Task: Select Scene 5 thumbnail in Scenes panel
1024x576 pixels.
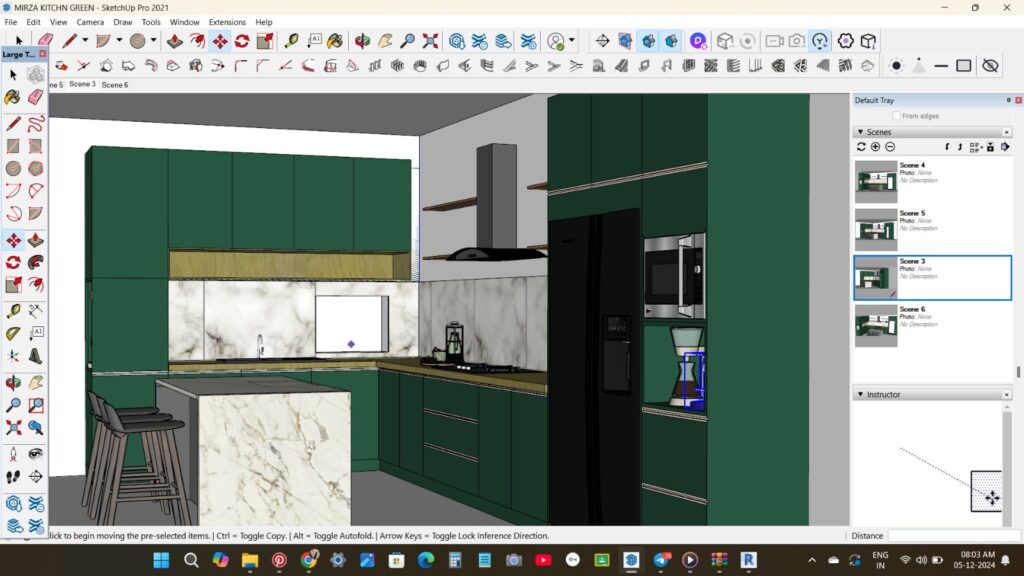Action: click(876, 229)
